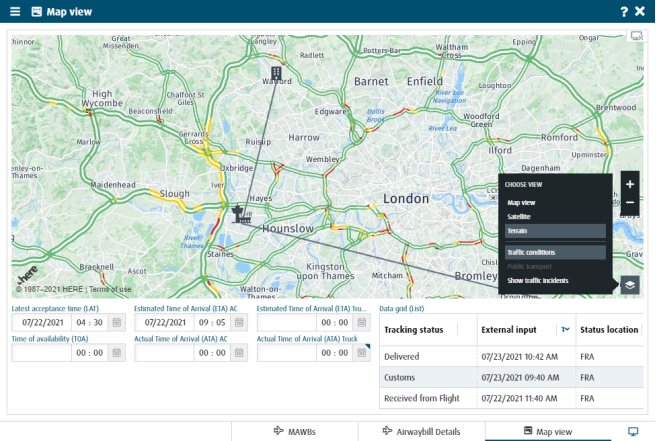656x441 pixels.
Task: Click the Time of availability date field
Action: (x=42, y=353)
